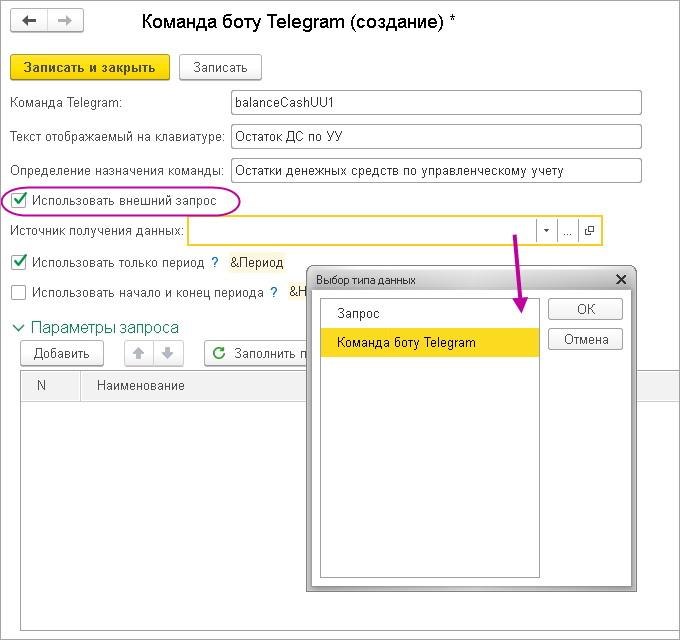This screenshot has height=640, width=680.
Task: Click the Записать и закрыть button
Action: (90, 67)
